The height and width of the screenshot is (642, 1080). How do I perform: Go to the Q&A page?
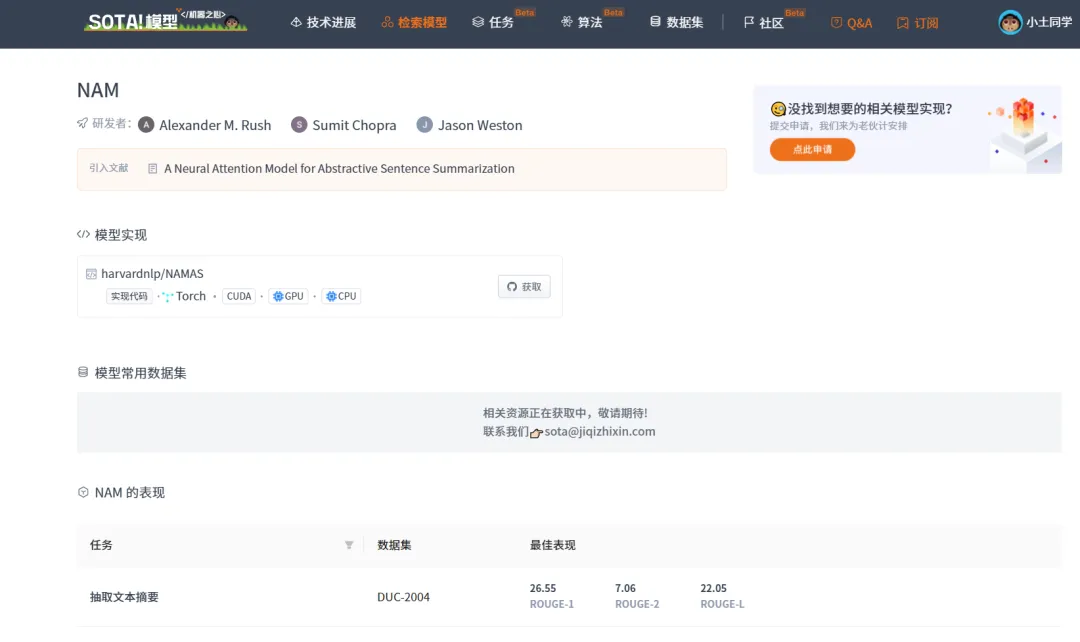pos(851,23)
